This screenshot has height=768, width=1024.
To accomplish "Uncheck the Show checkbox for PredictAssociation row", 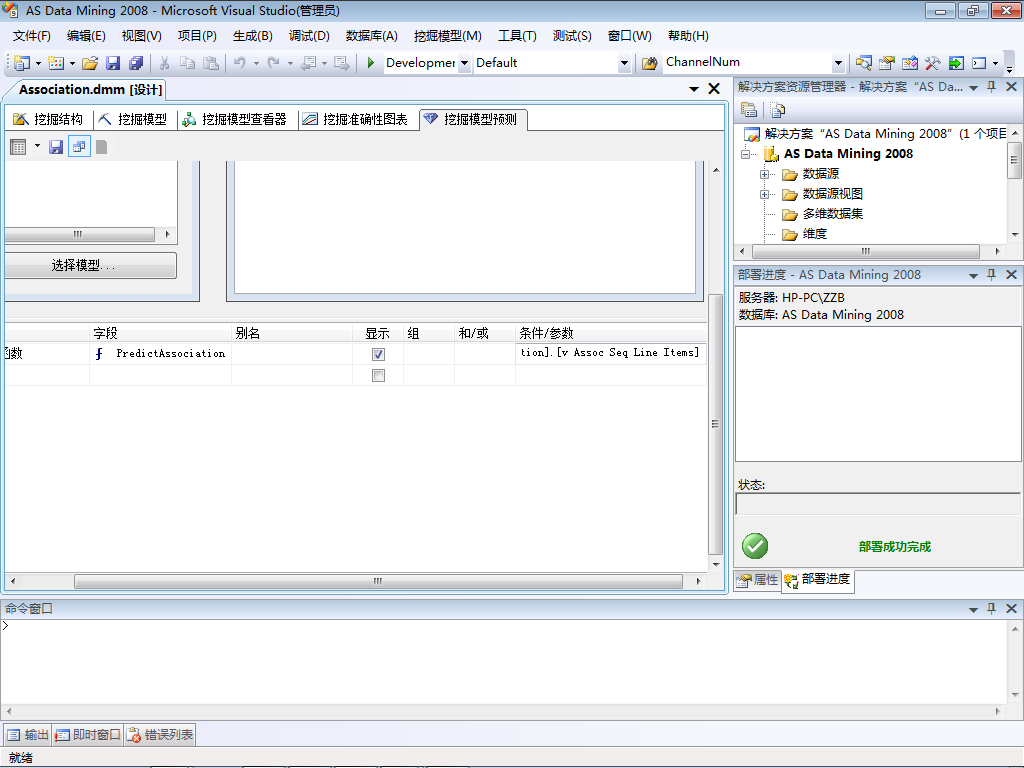I will click(378, 354).
